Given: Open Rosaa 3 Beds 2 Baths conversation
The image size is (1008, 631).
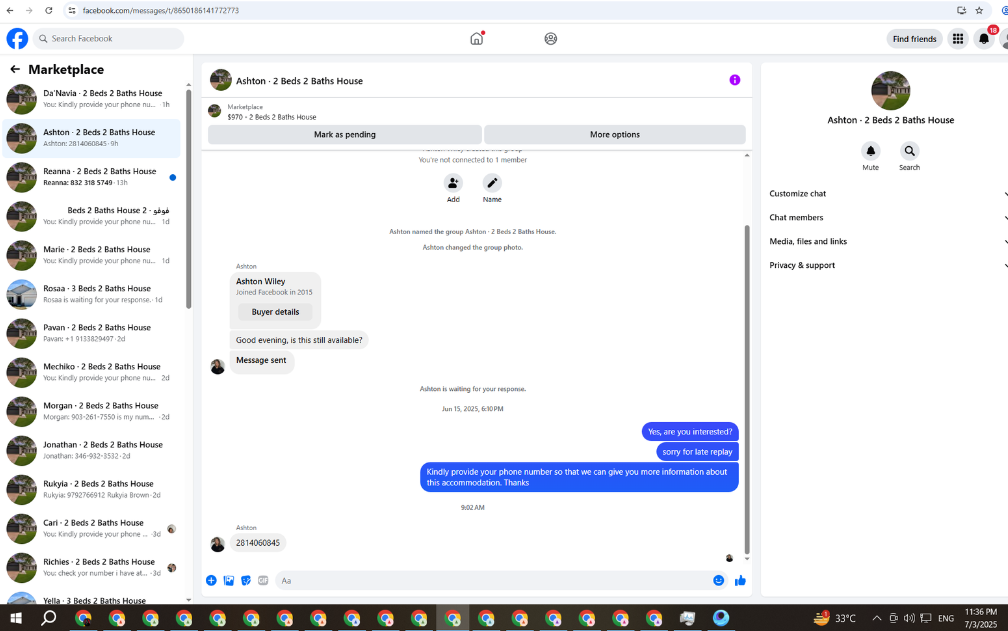Looking at the screenshot, I should 91,294.
